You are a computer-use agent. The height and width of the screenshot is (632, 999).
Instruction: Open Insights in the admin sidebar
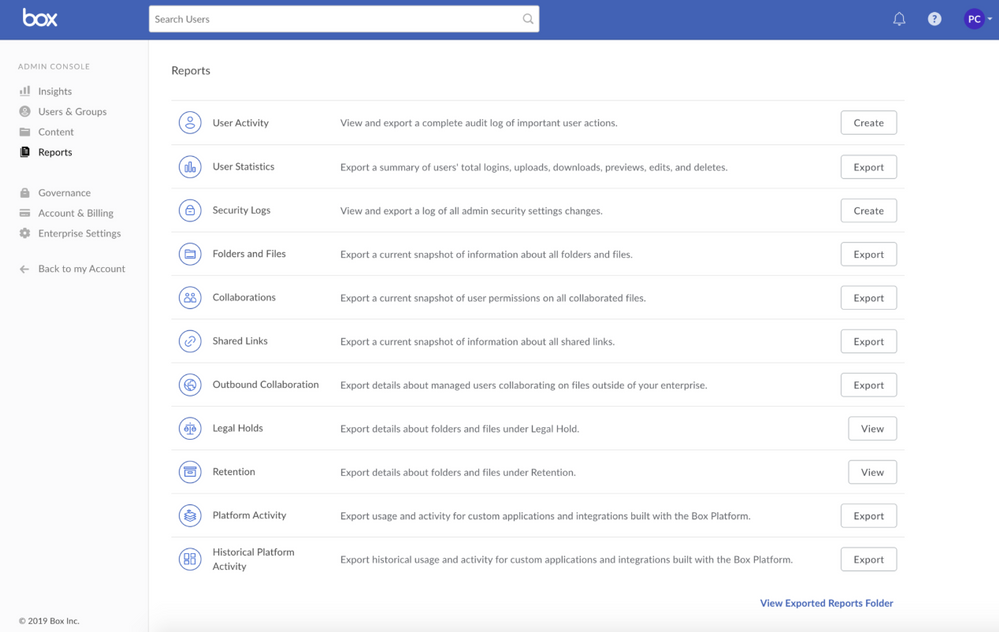55,91
